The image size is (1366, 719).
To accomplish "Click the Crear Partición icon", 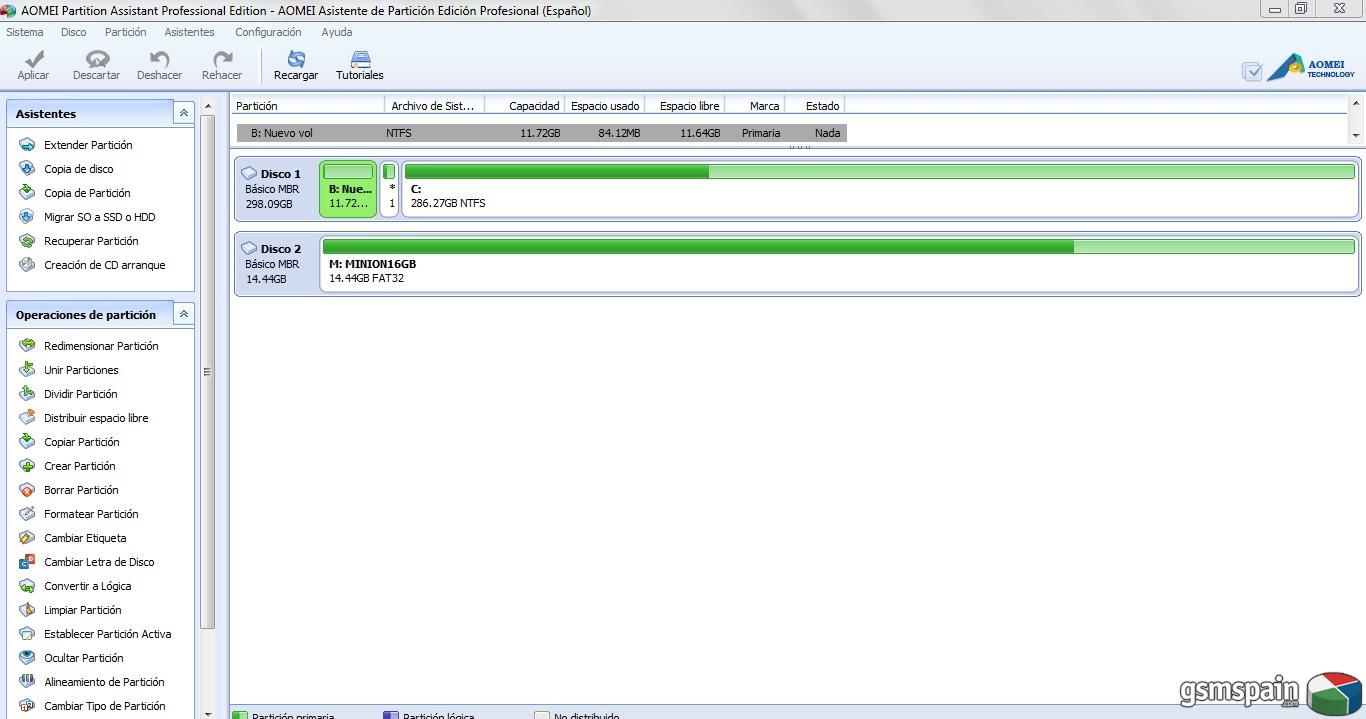I will (27, 466).
